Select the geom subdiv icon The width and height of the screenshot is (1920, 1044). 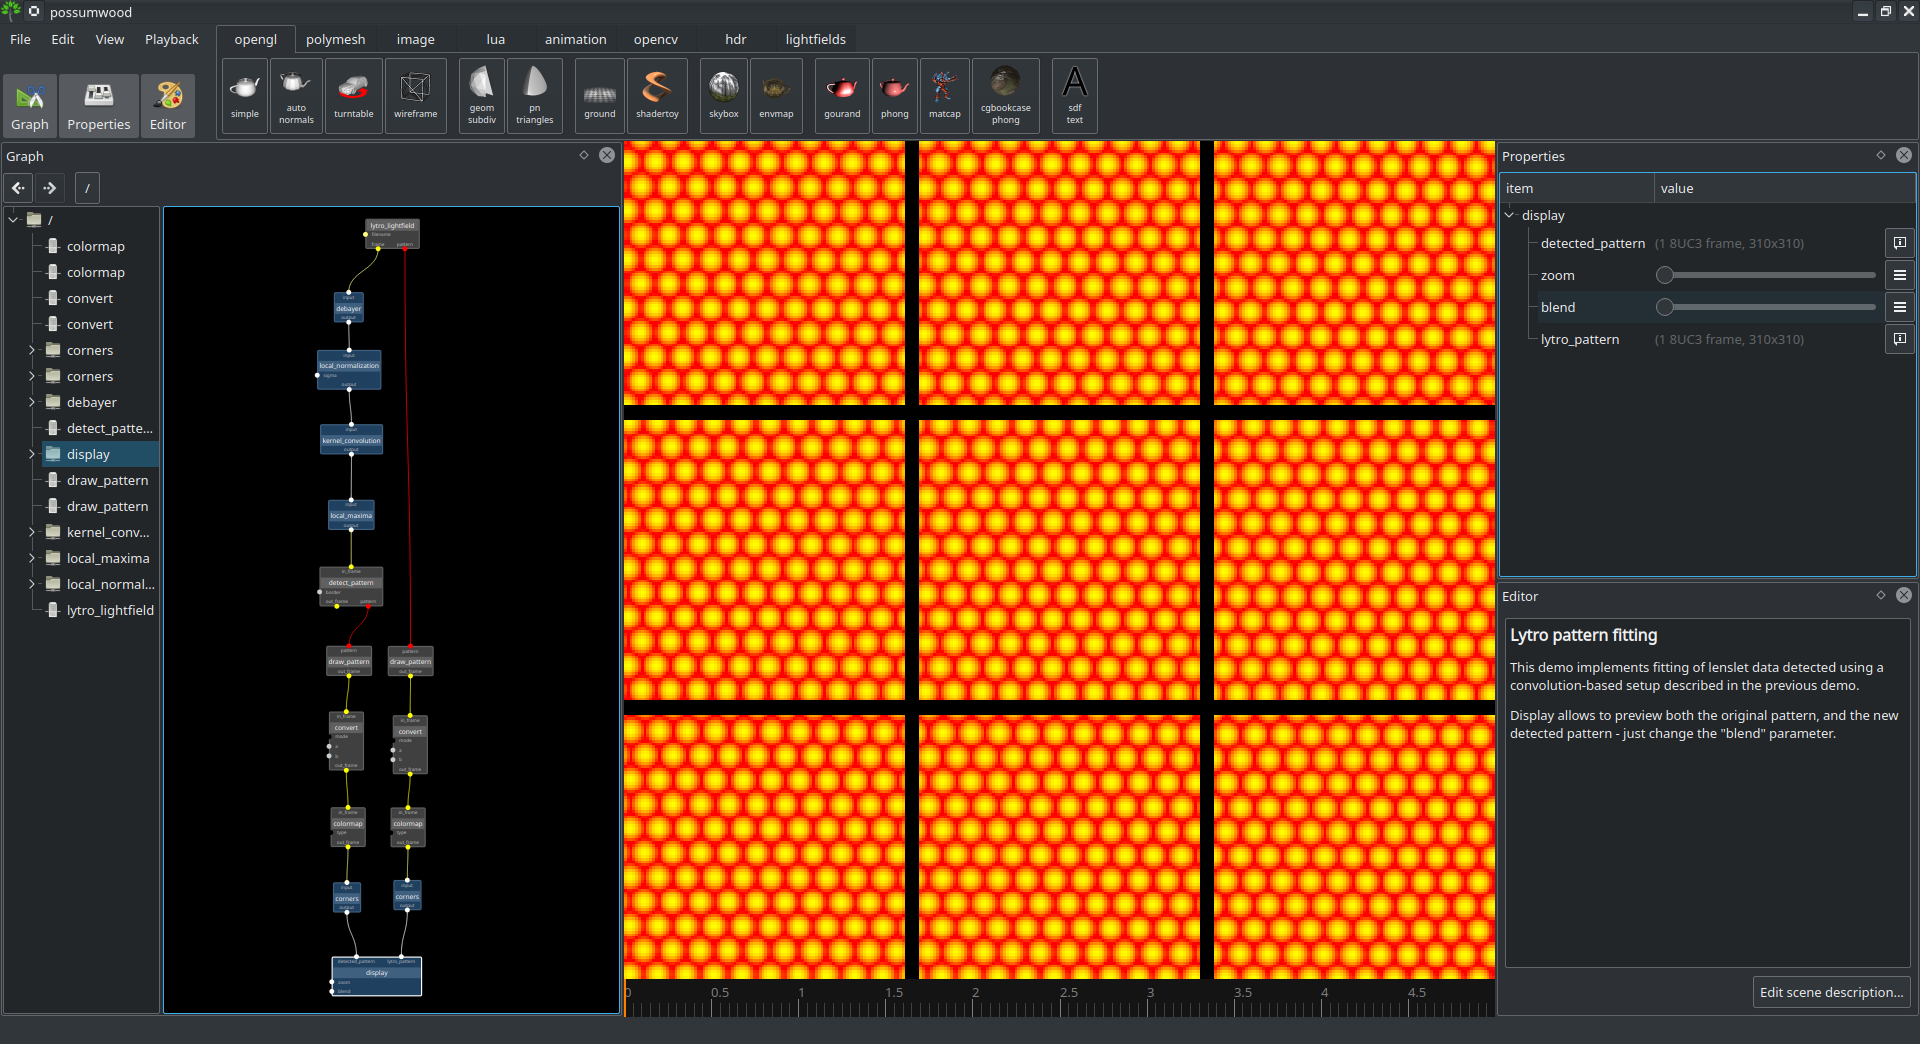point(482,96)
